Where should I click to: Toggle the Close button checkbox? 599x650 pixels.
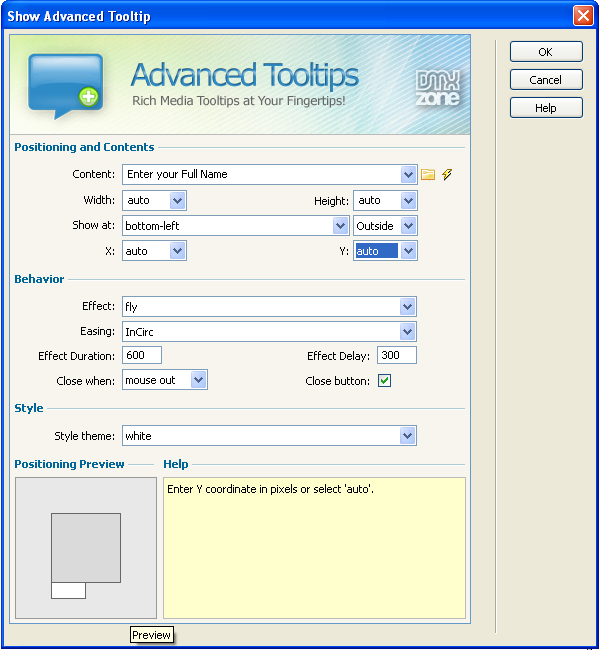coord(384,381)
